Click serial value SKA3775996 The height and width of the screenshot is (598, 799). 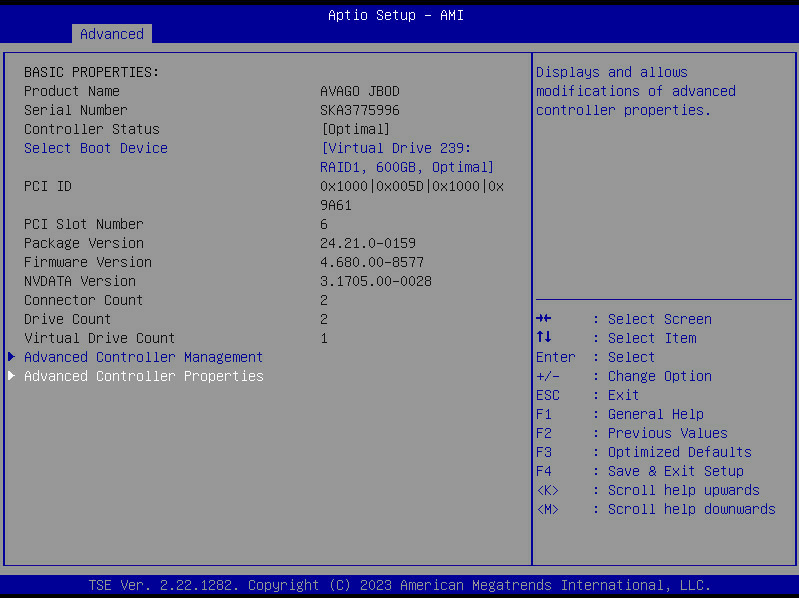(360, 110)
